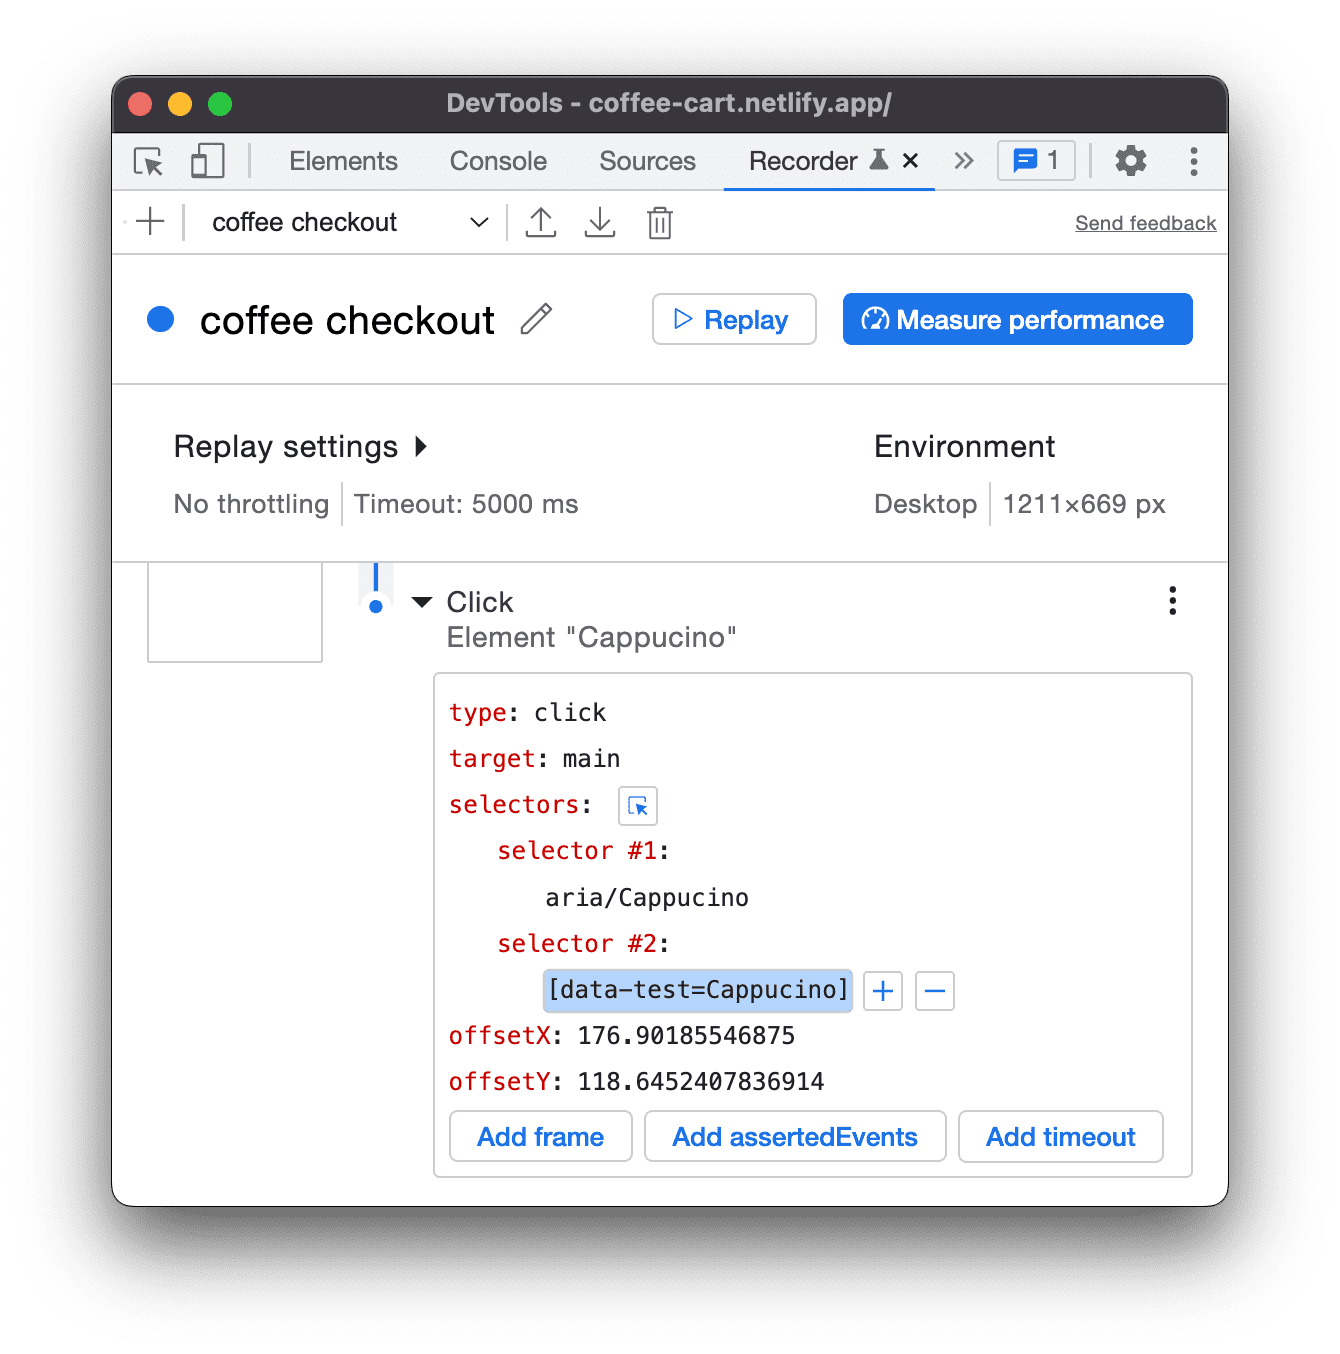Open DevTools settings gear

tap(1131, 161)
